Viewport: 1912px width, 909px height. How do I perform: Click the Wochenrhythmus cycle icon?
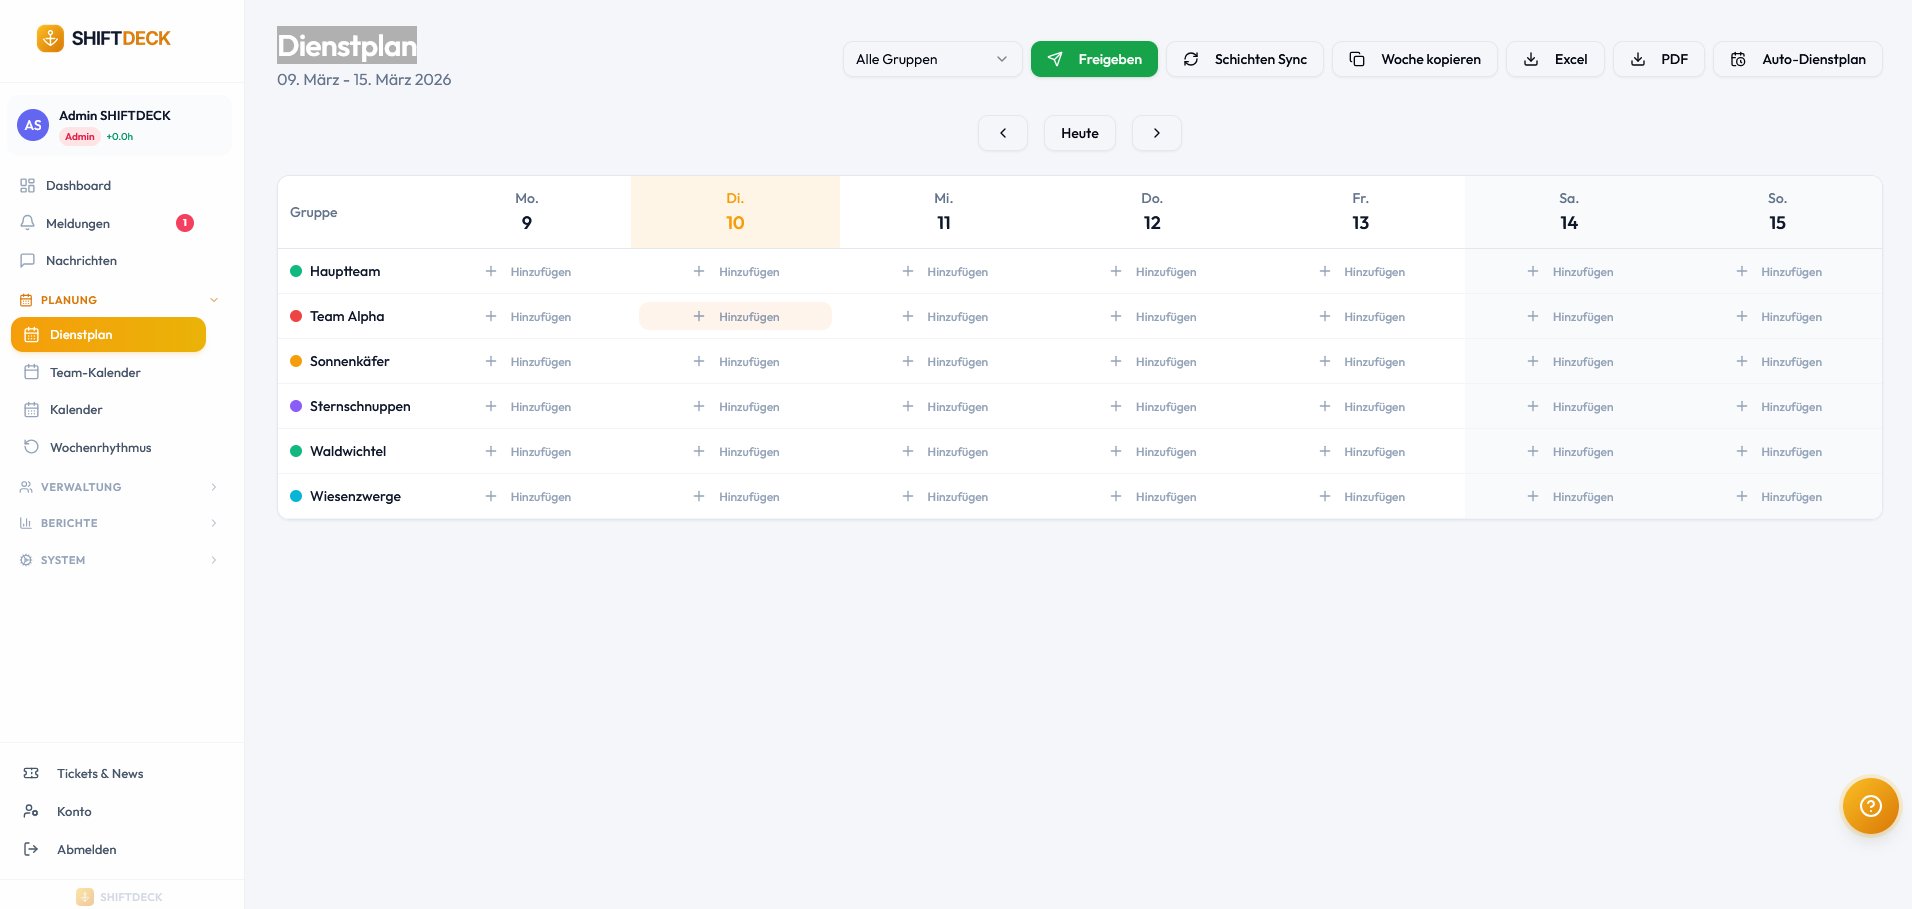point(31,447)
